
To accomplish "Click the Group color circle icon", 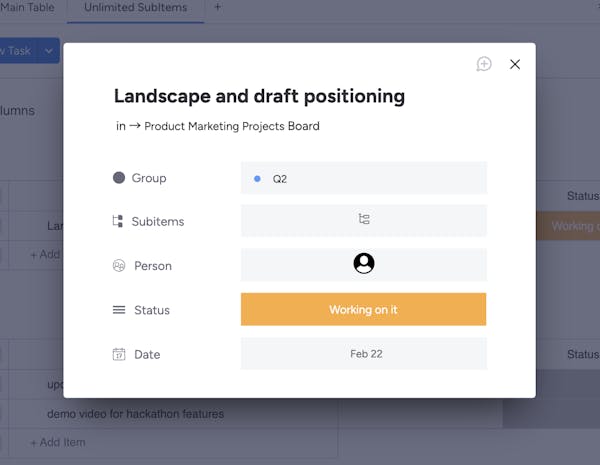I will [119, 178].
